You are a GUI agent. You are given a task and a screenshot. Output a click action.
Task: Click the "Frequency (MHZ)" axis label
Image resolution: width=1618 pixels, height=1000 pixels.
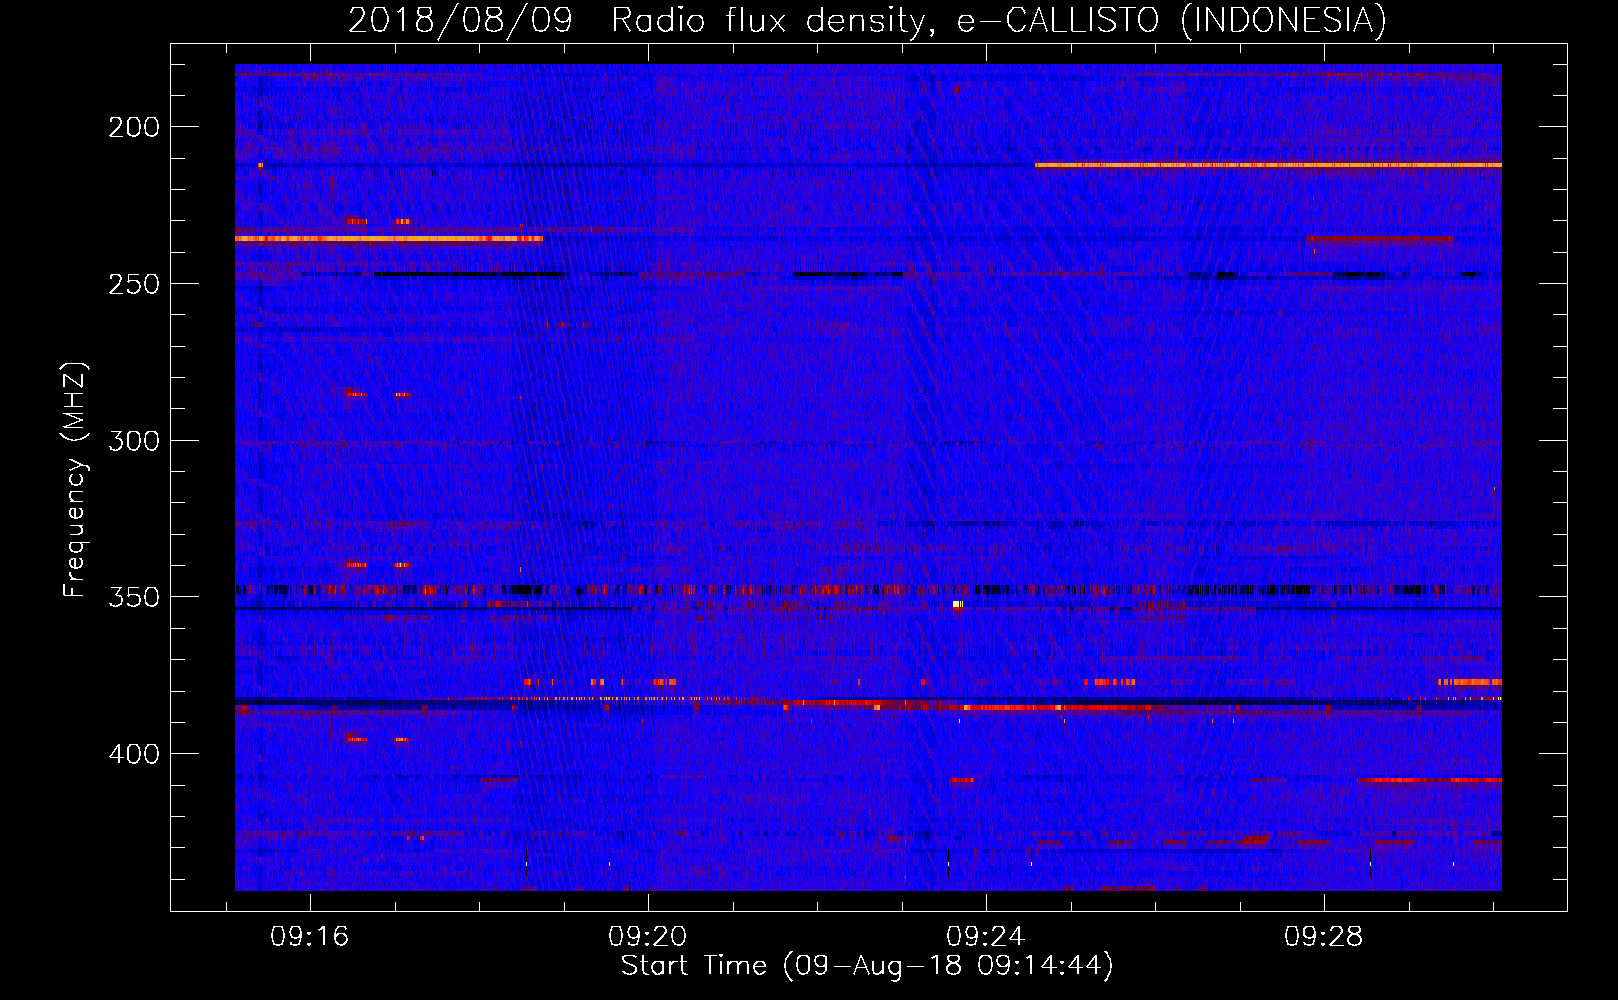(75, 480)
